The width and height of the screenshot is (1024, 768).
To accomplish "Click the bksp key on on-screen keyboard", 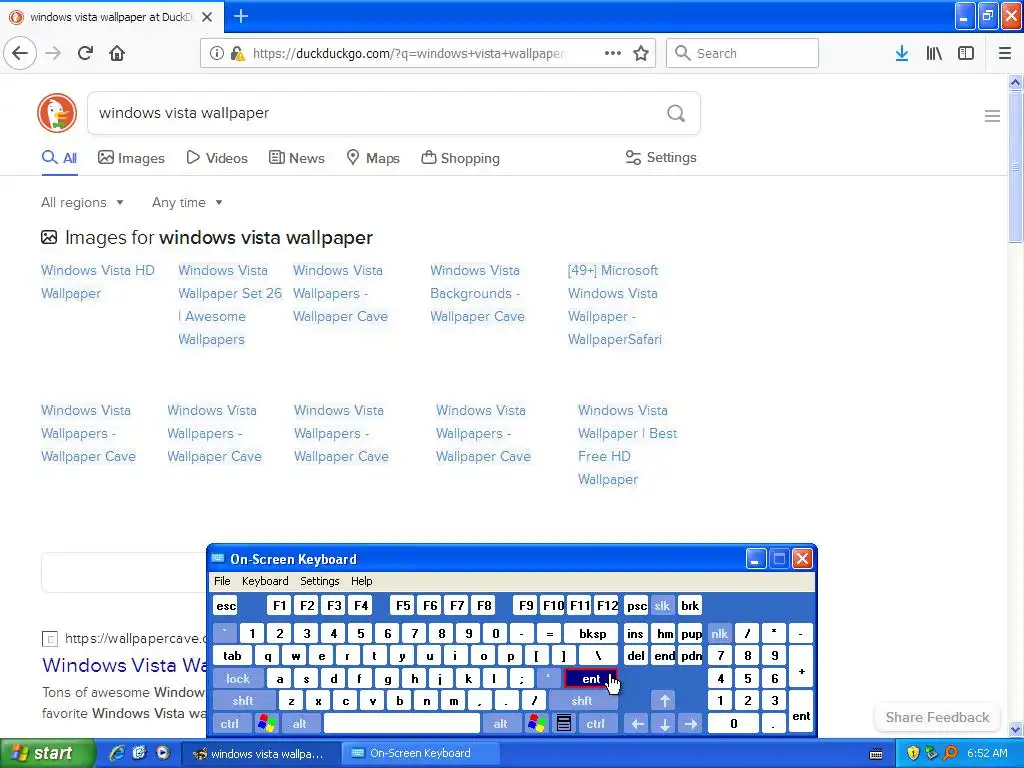I will (592, 633).
